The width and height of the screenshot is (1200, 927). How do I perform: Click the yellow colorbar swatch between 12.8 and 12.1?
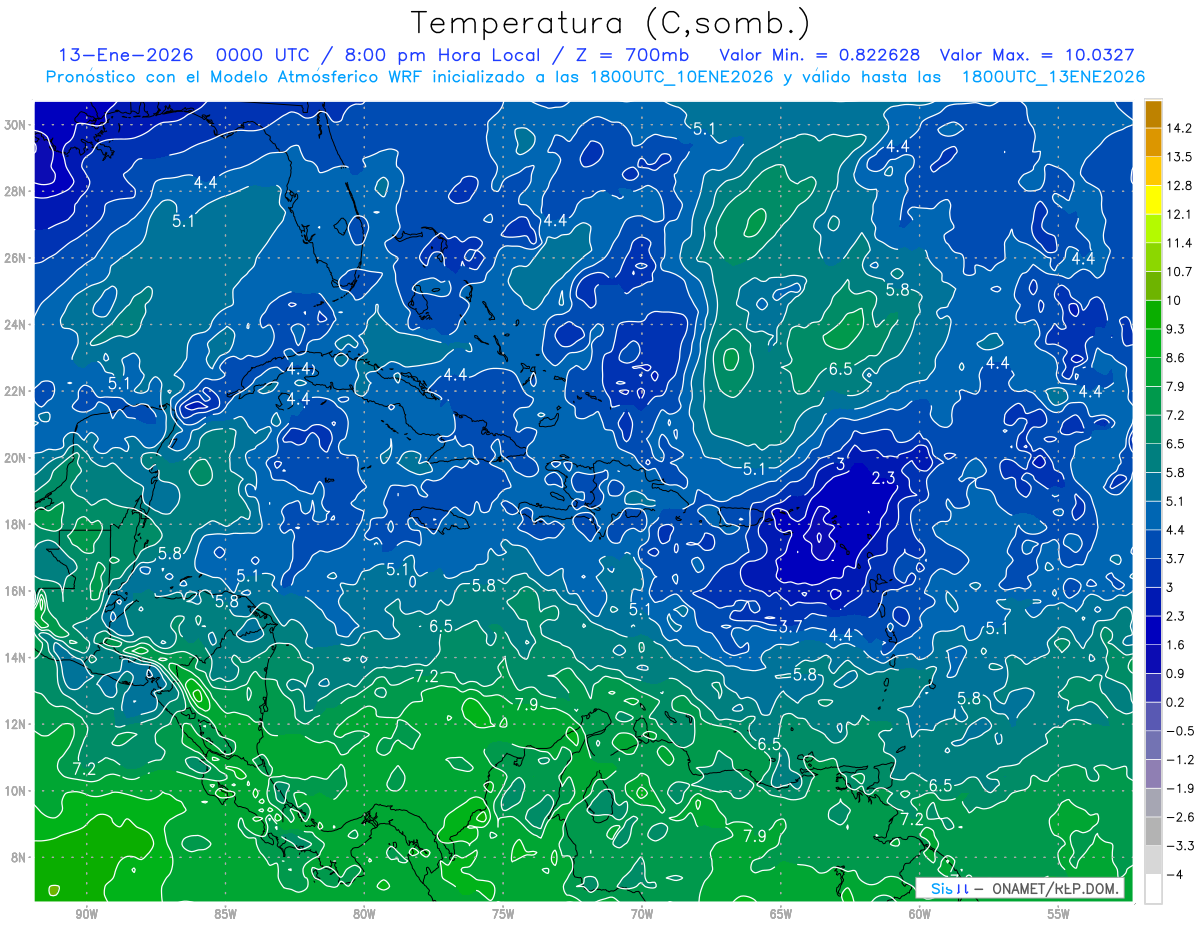pos(1152,200)
